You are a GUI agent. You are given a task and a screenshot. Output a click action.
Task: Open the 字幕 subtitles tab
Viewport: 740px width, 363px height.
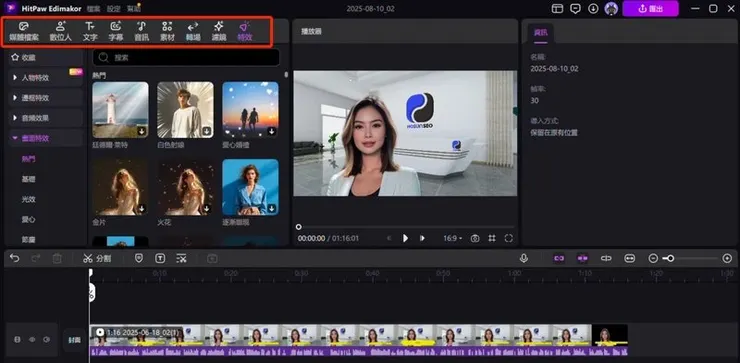tap(116, 32)
